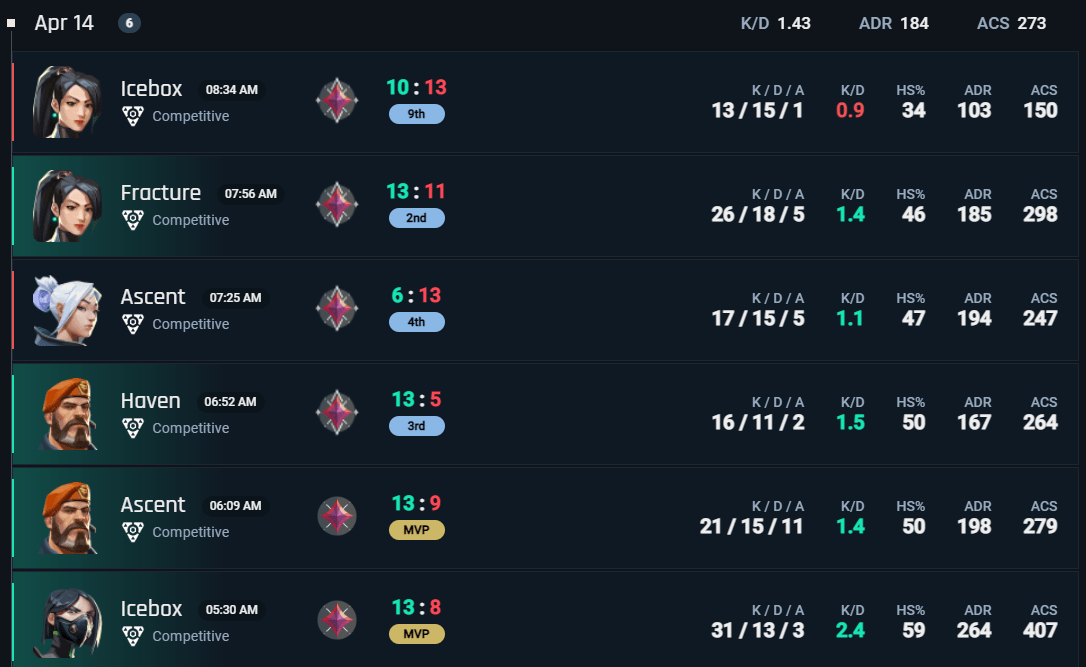Click the 31 / 13 / 3 KDA stat
The width and height of the screenshot is (1086, 667).
click(x=758, y=630)
